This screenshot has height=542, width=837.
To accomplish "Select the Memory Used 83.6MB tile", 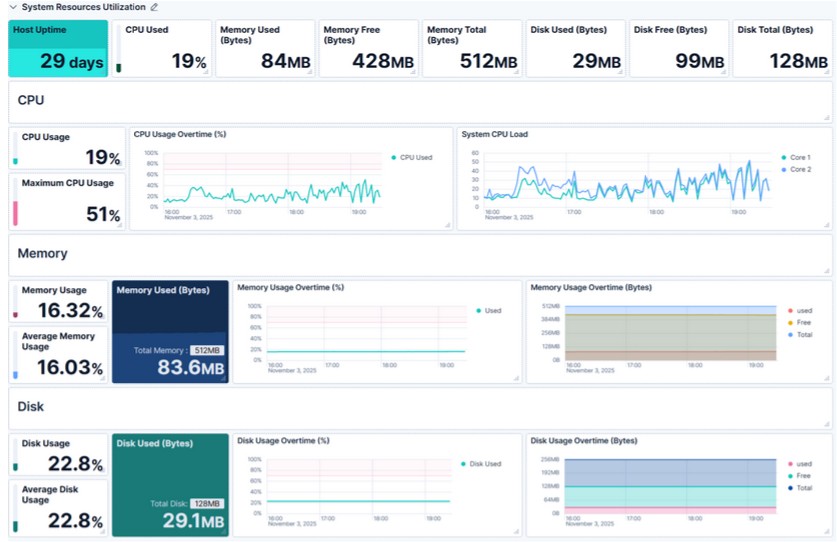I will pos(170,331).
